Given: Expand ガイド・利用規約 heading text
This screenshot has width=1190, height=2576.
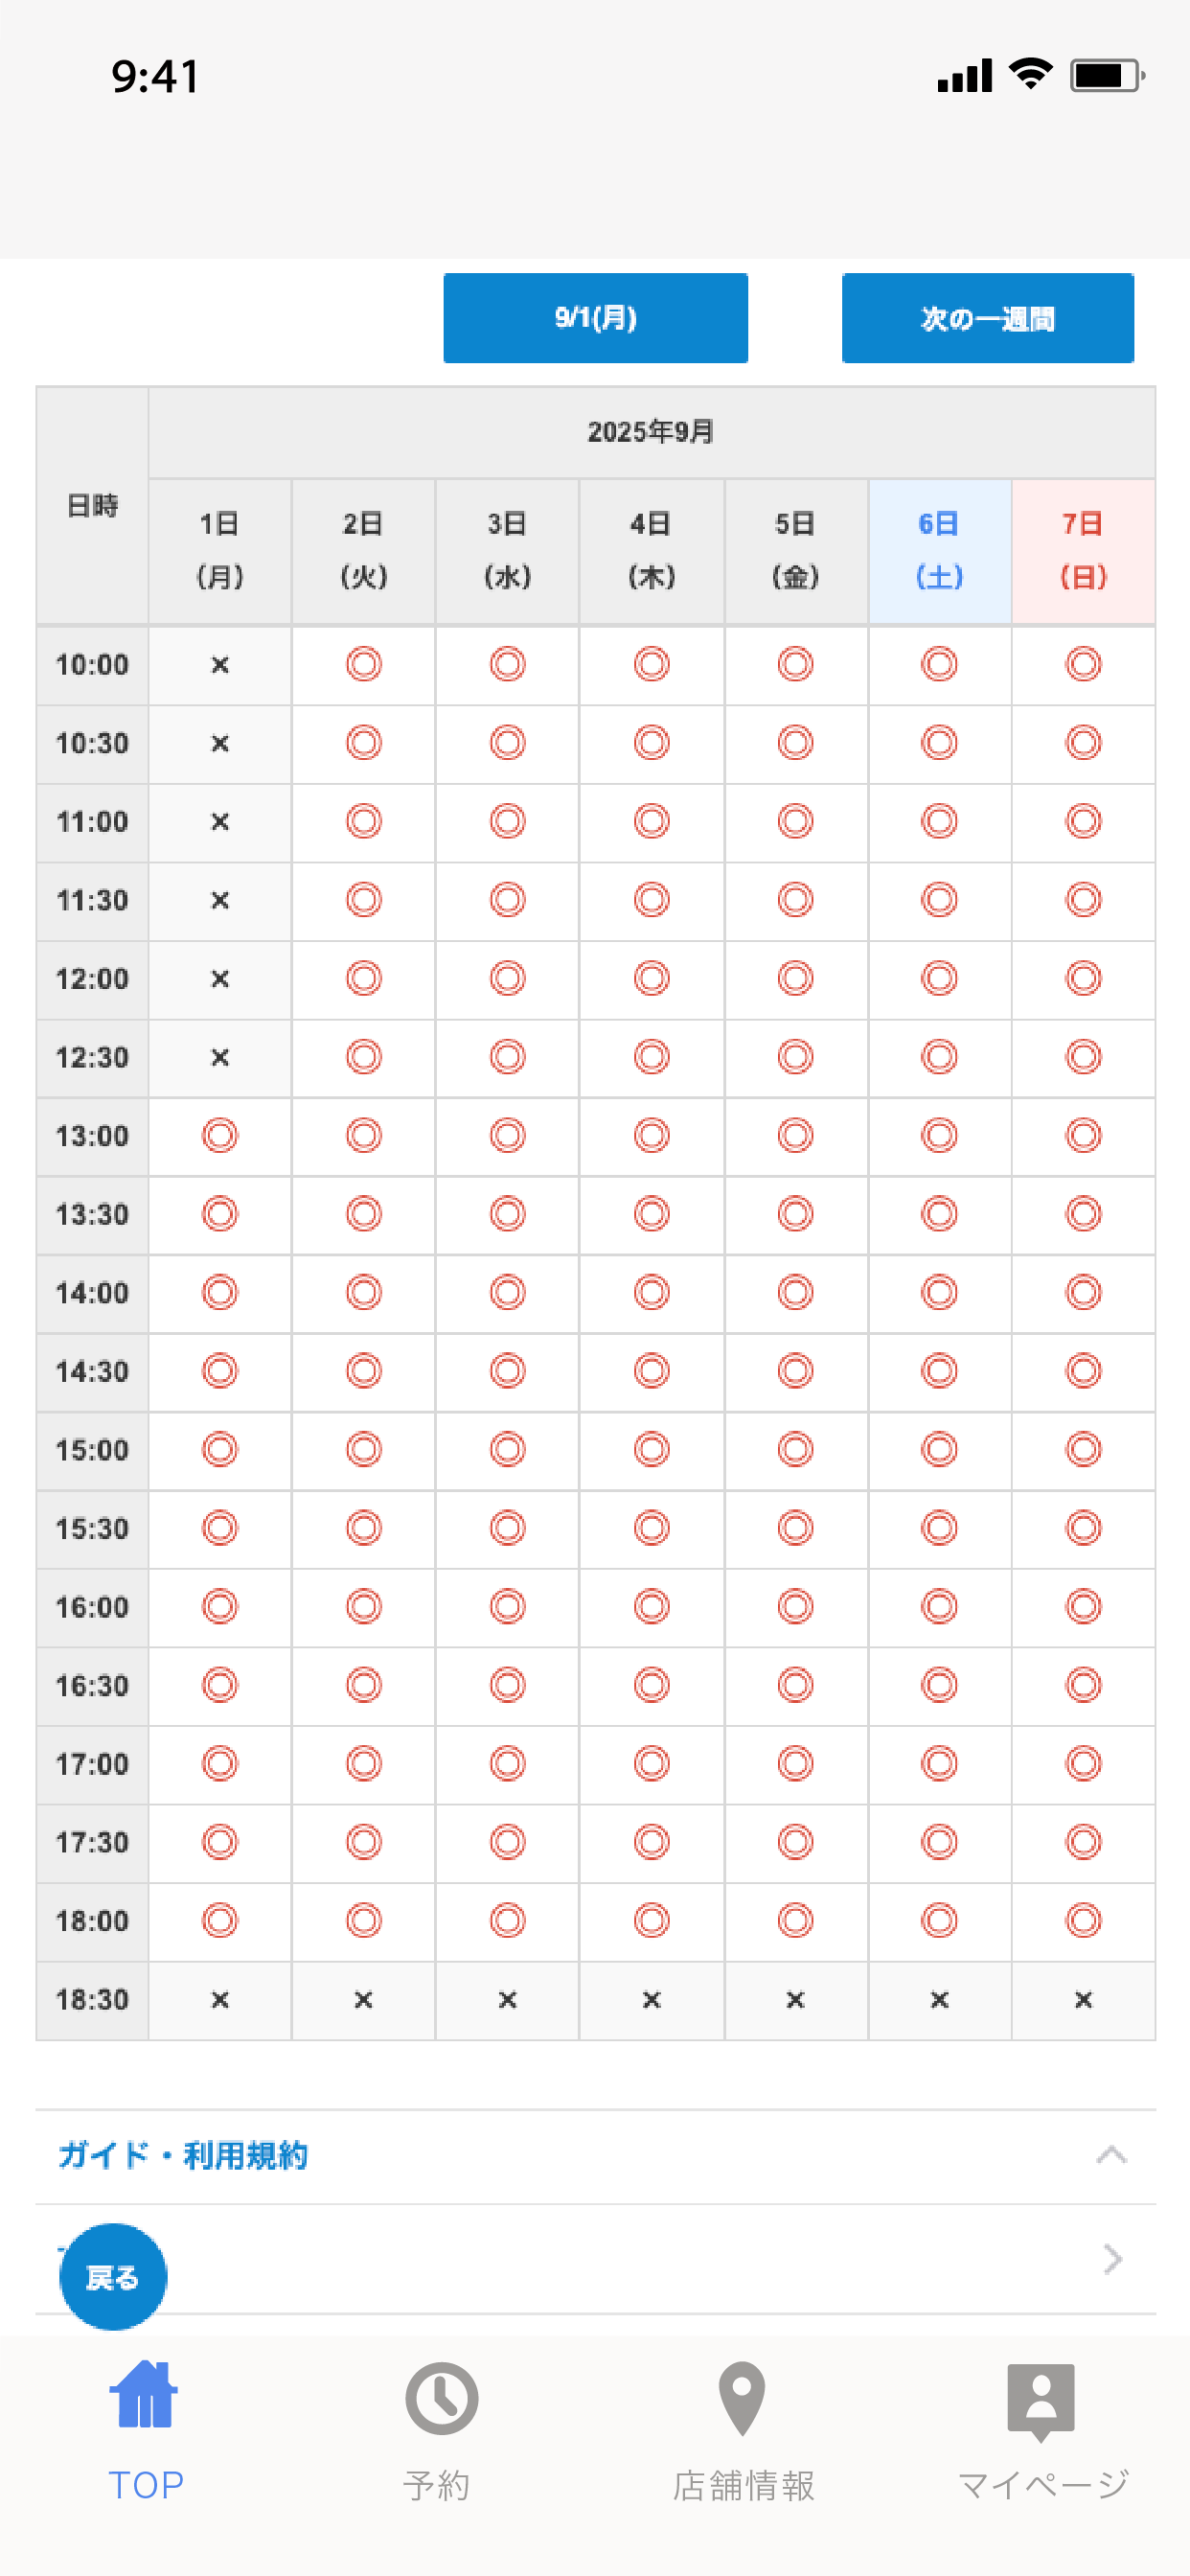Looking at the screenshot, I should (183, 2155).
